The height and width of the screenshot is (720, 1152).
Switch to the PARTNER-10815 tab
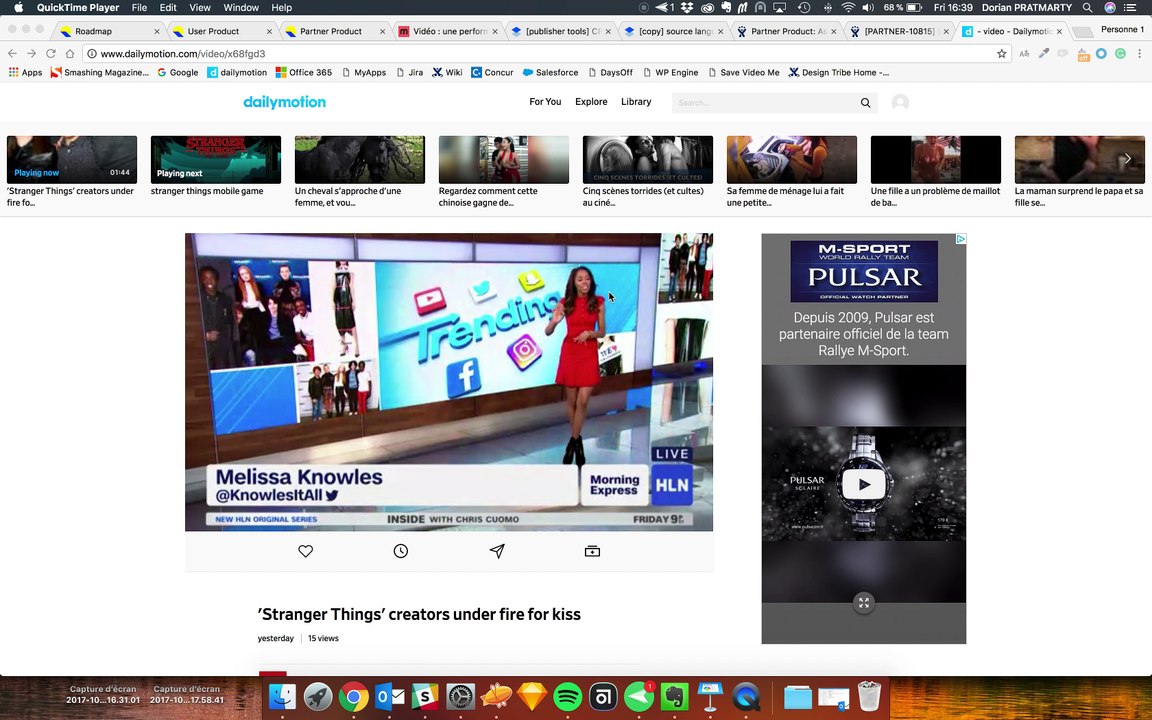[899, 31]
